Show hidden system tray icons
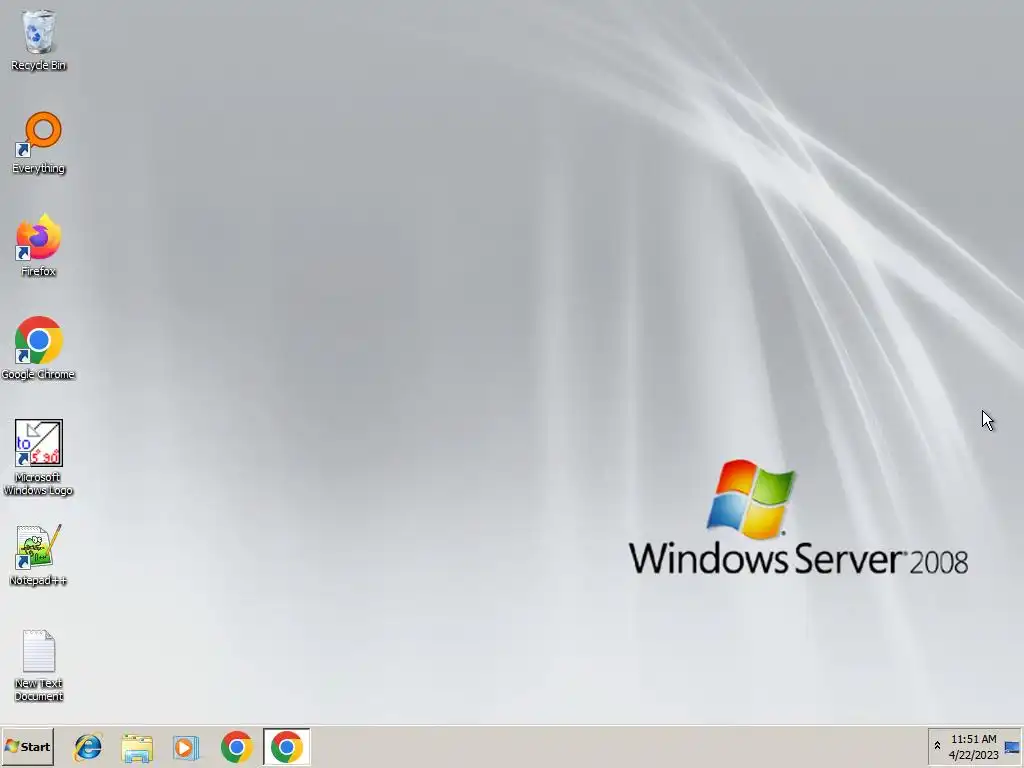Image resolution: width=1024 pixels, height=768 pixels. pyautogui.click(x=937, y=746)
